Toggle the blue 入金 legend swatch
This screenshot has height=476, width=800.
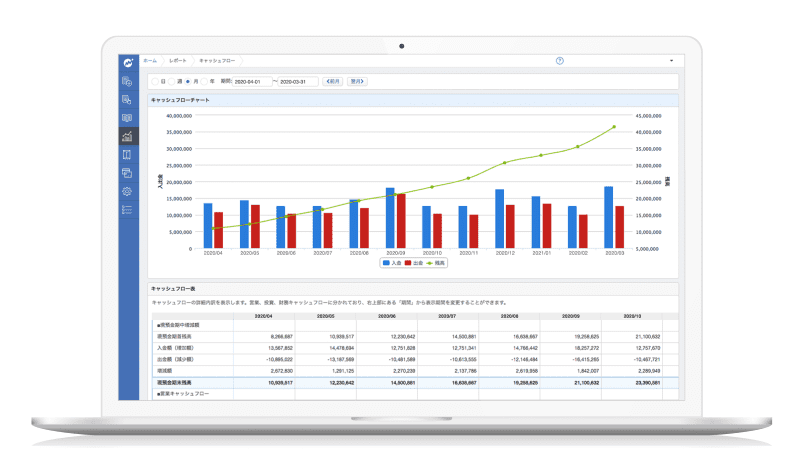pos(386,263)
